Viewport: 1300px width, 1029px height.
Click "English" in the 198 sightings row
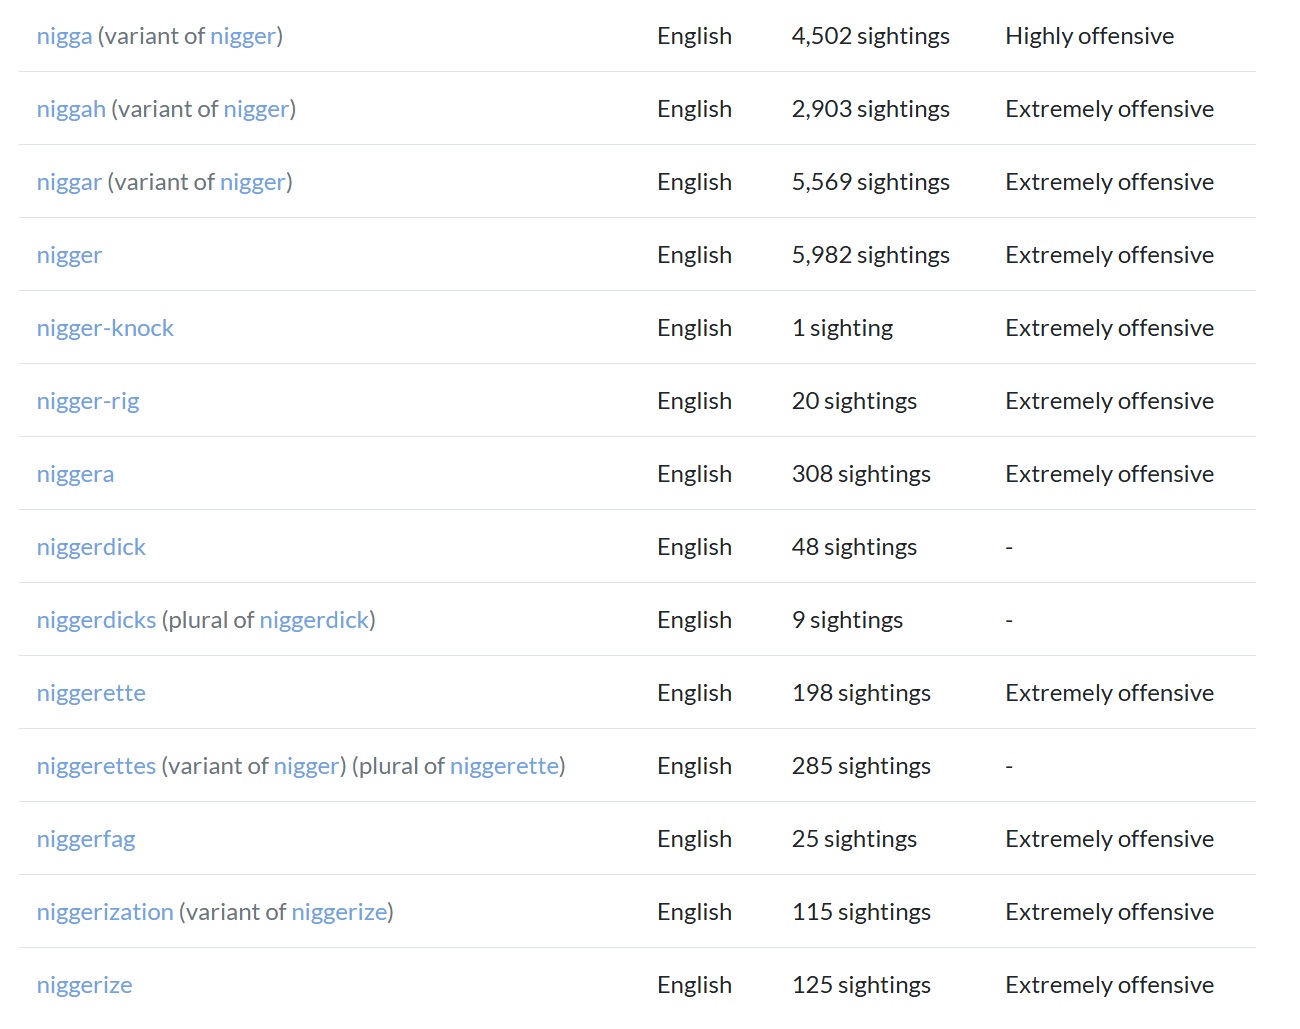(694, 694)
